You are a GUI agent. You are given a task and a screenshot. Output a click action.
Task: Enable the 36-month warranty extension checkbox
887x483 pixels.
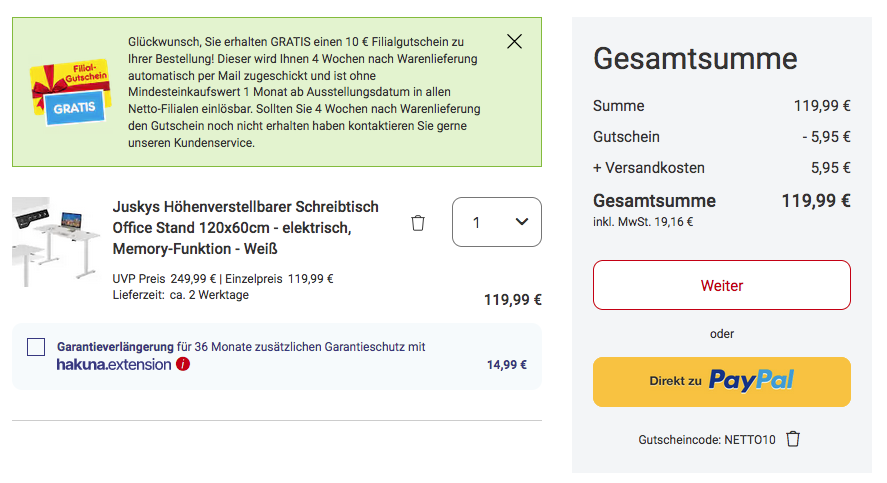36,347
